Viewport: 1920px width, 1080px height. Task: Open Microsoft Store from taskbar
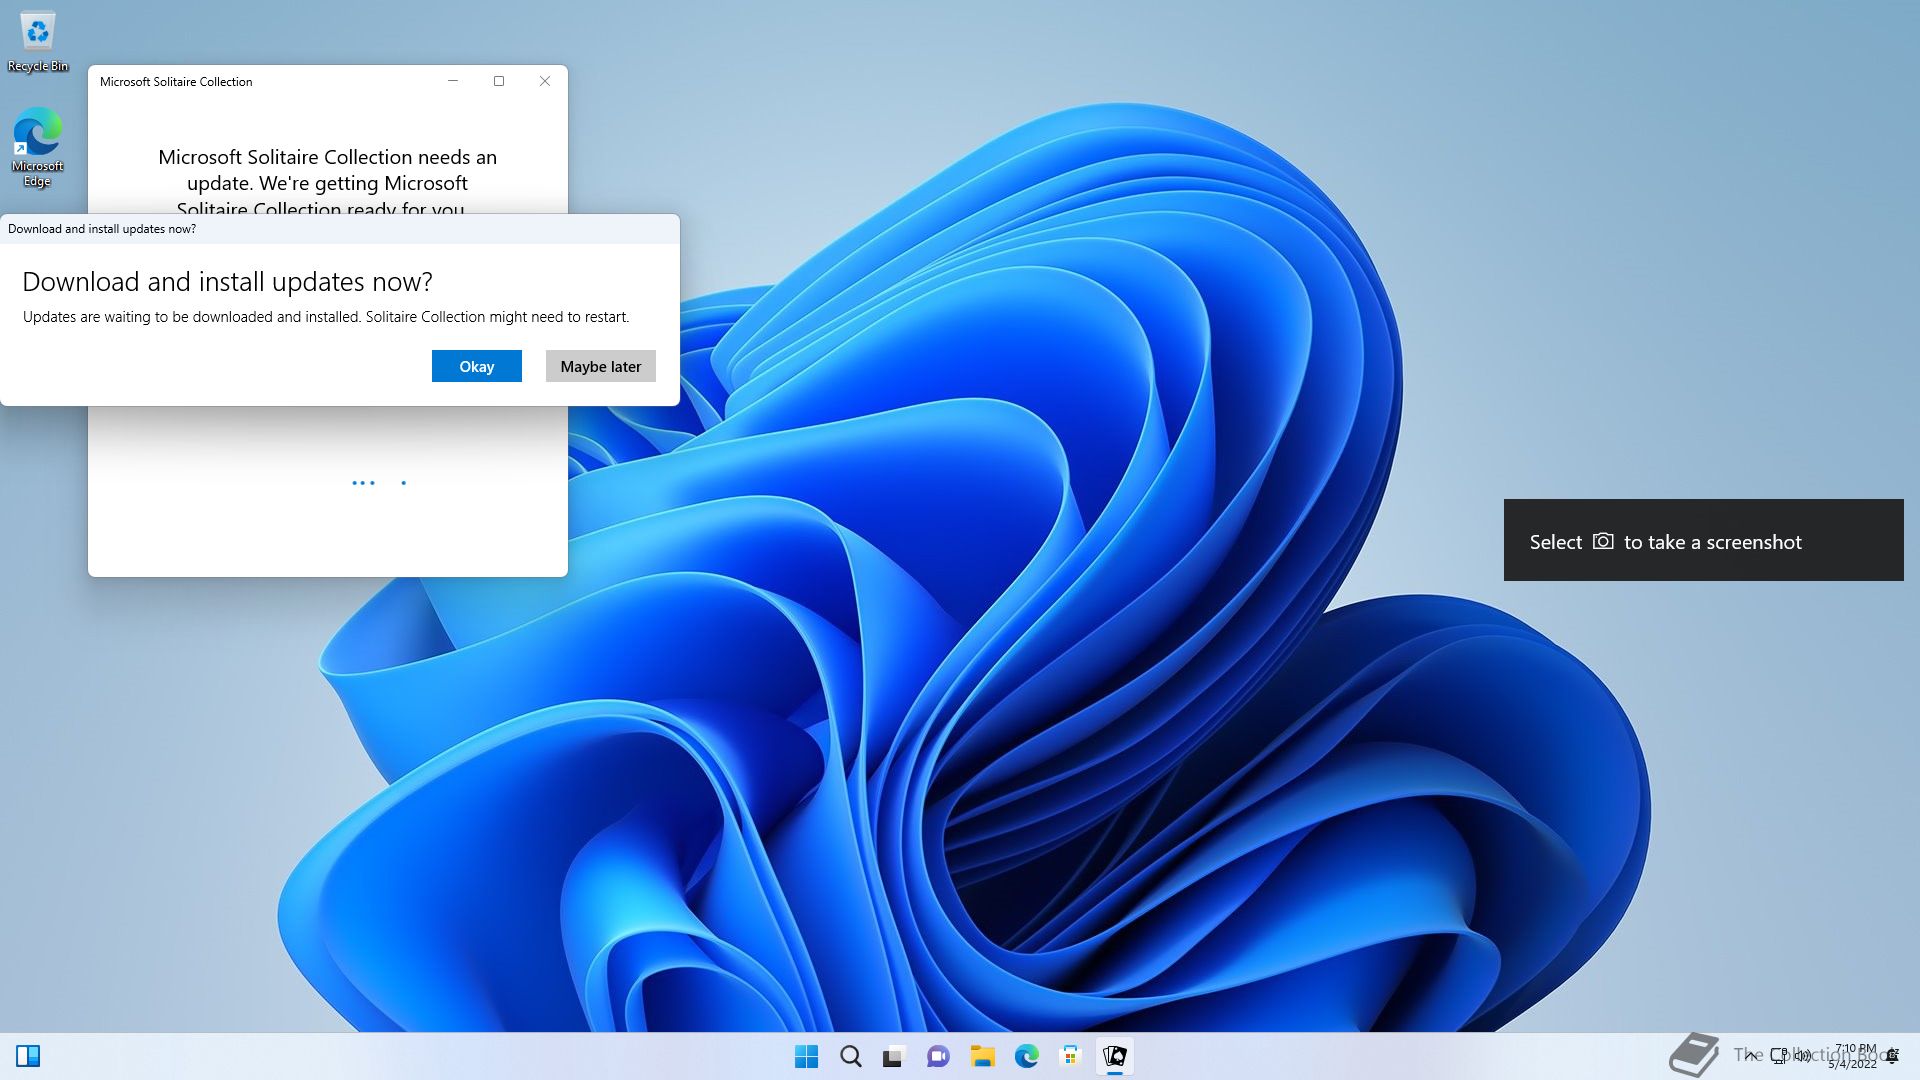pyautogui.click(x=1070, y=1056)
